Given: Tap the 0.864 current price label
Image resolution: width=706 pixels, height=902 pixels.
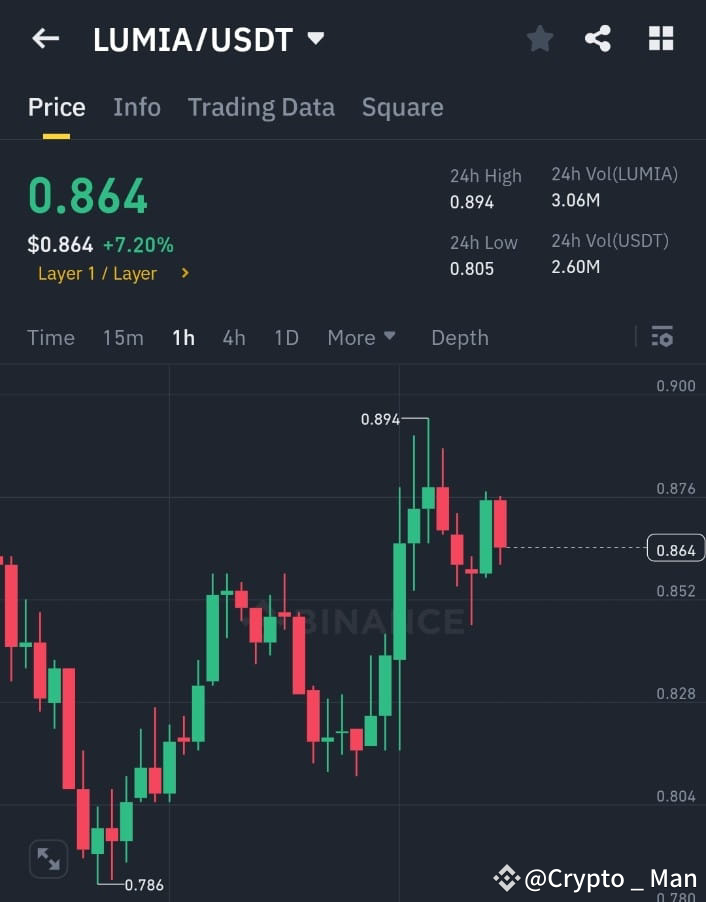Looking at the screenshot, I should point(675,548).
